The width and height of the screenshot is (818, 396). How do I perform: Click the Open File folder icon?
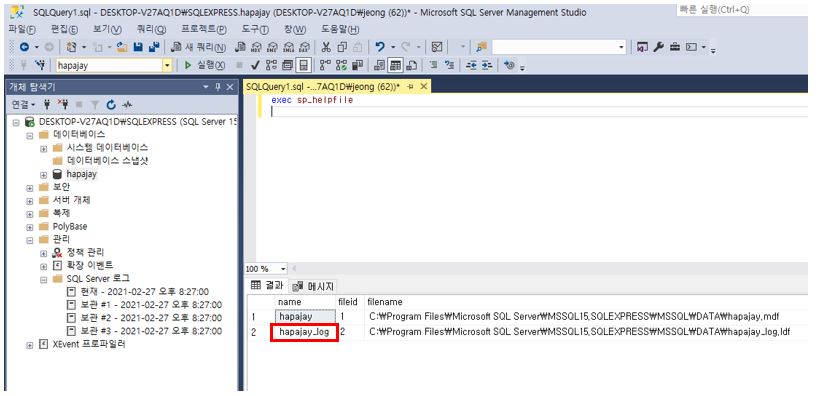122,47
